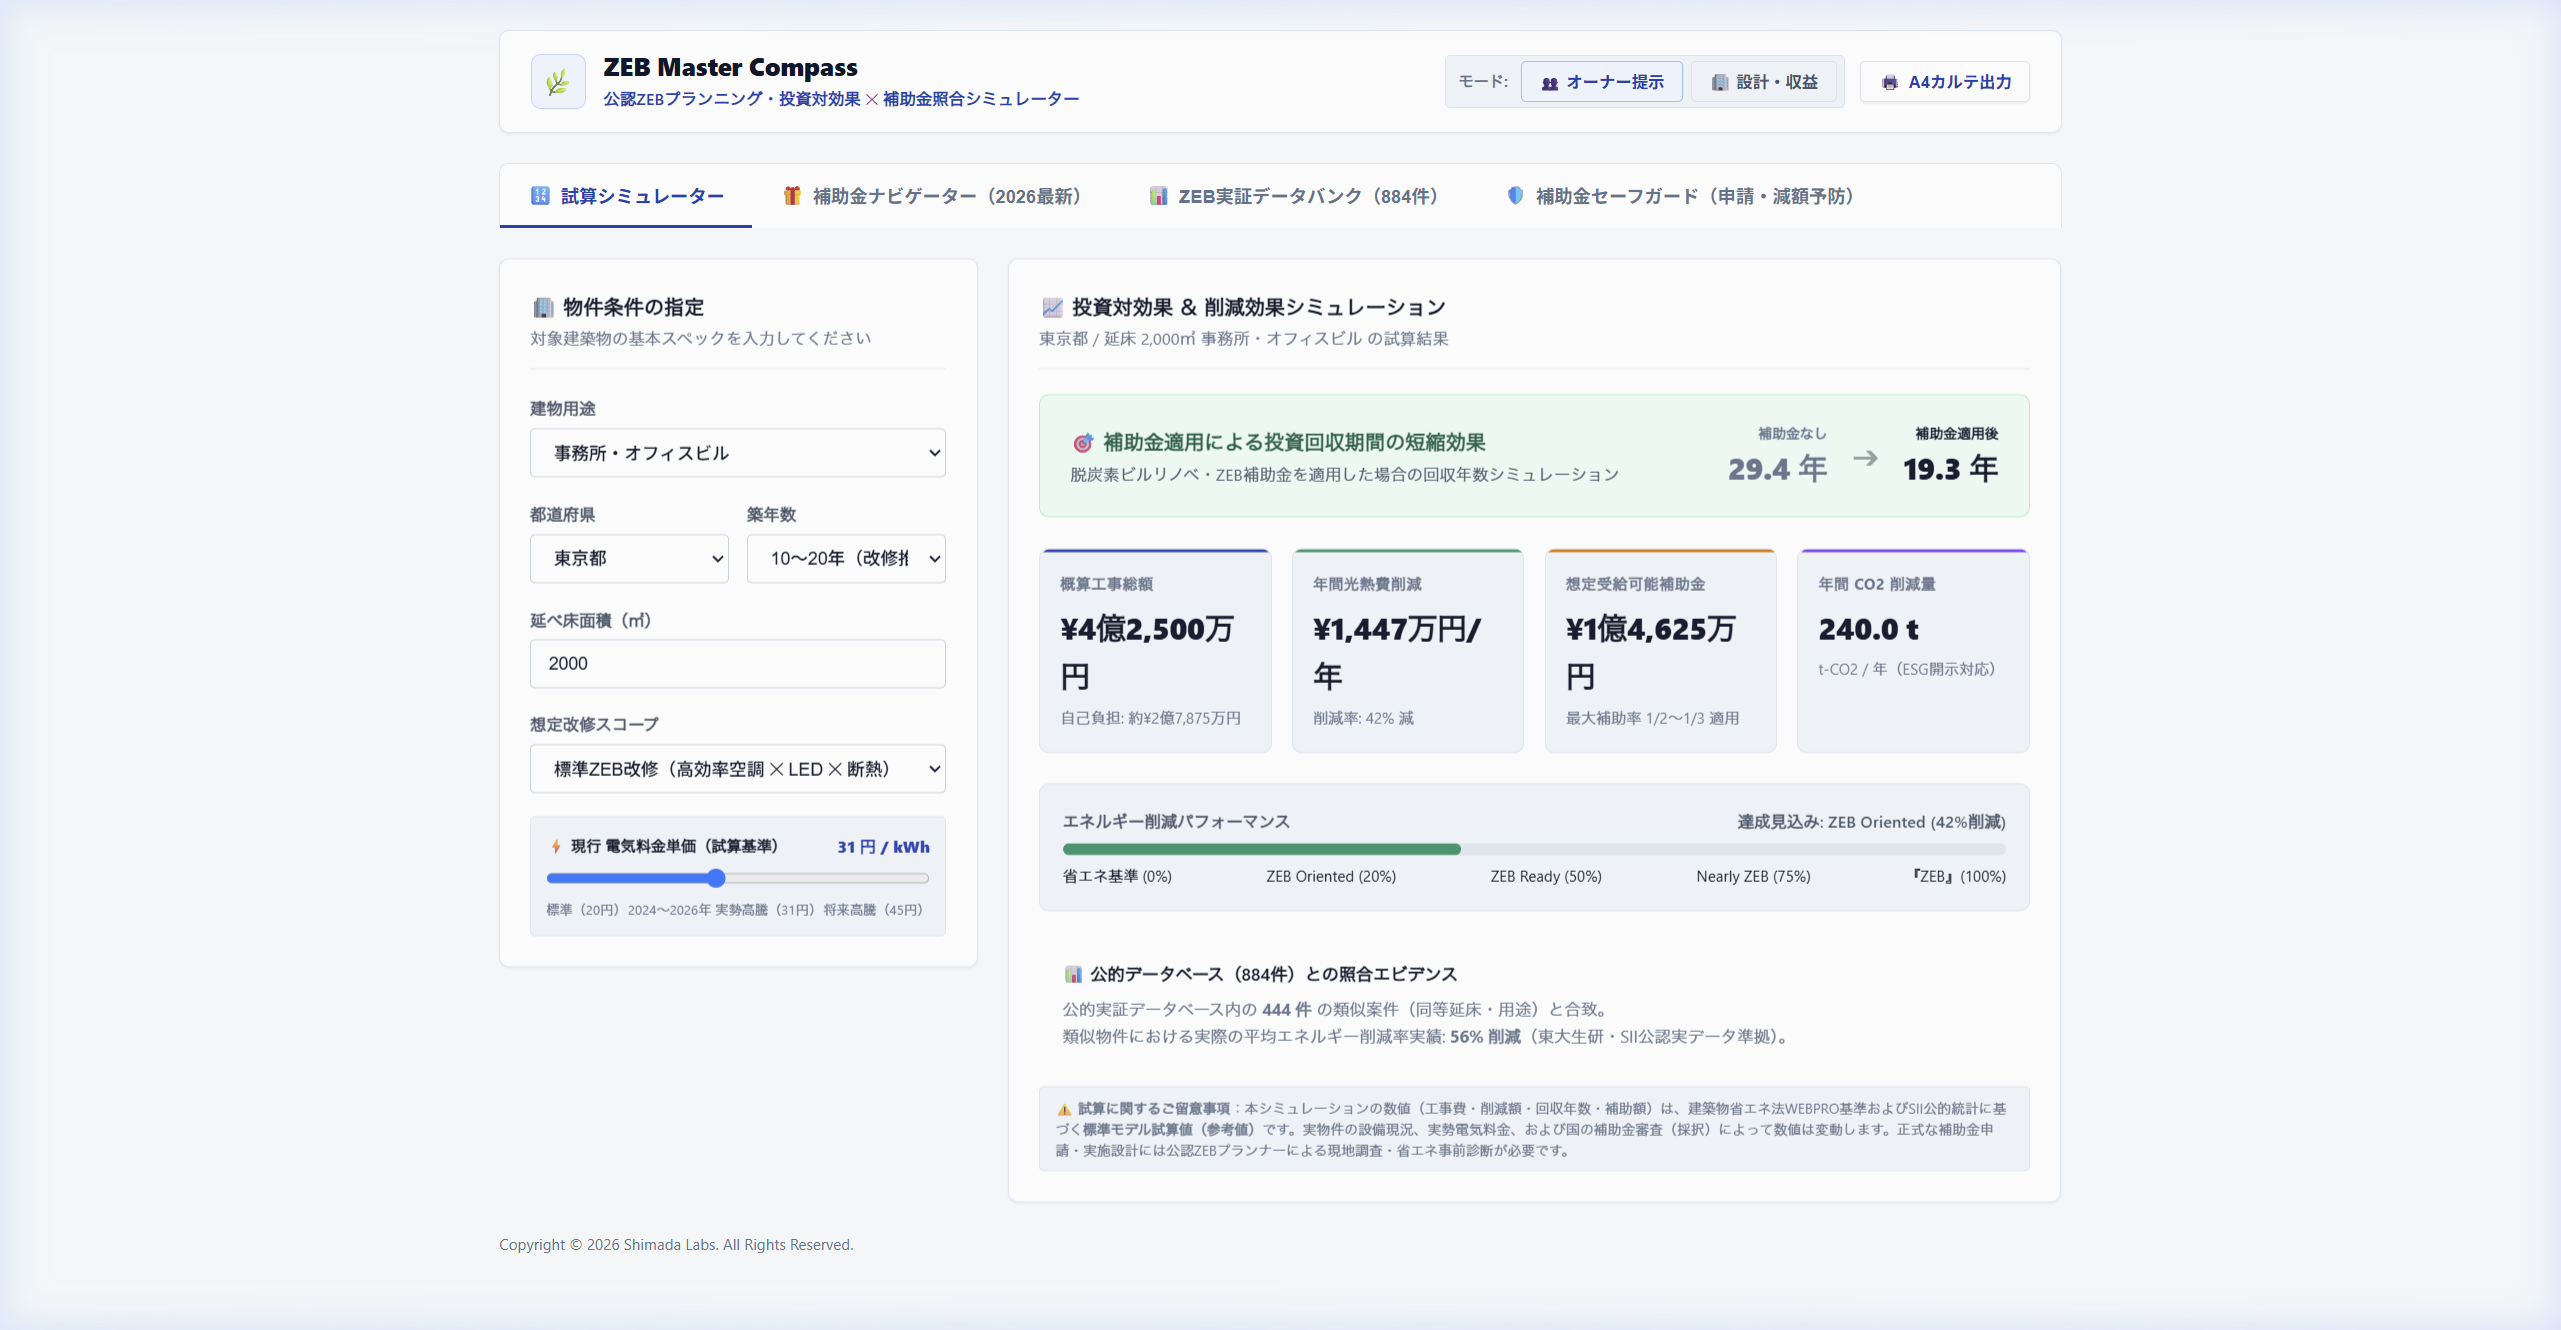The height and width of the screenshot is (1330, 2561).
Task: Click the bar chart icon beside 公的データベース
Action: [1073, 974]
